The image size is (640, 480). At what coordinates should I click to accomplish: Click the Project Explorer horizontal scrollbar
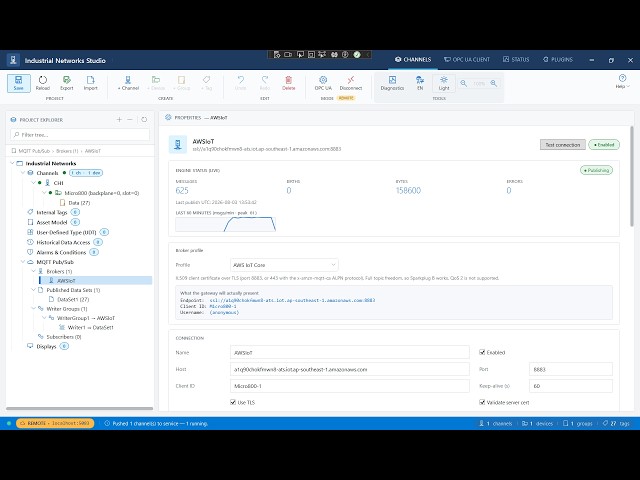80,408
